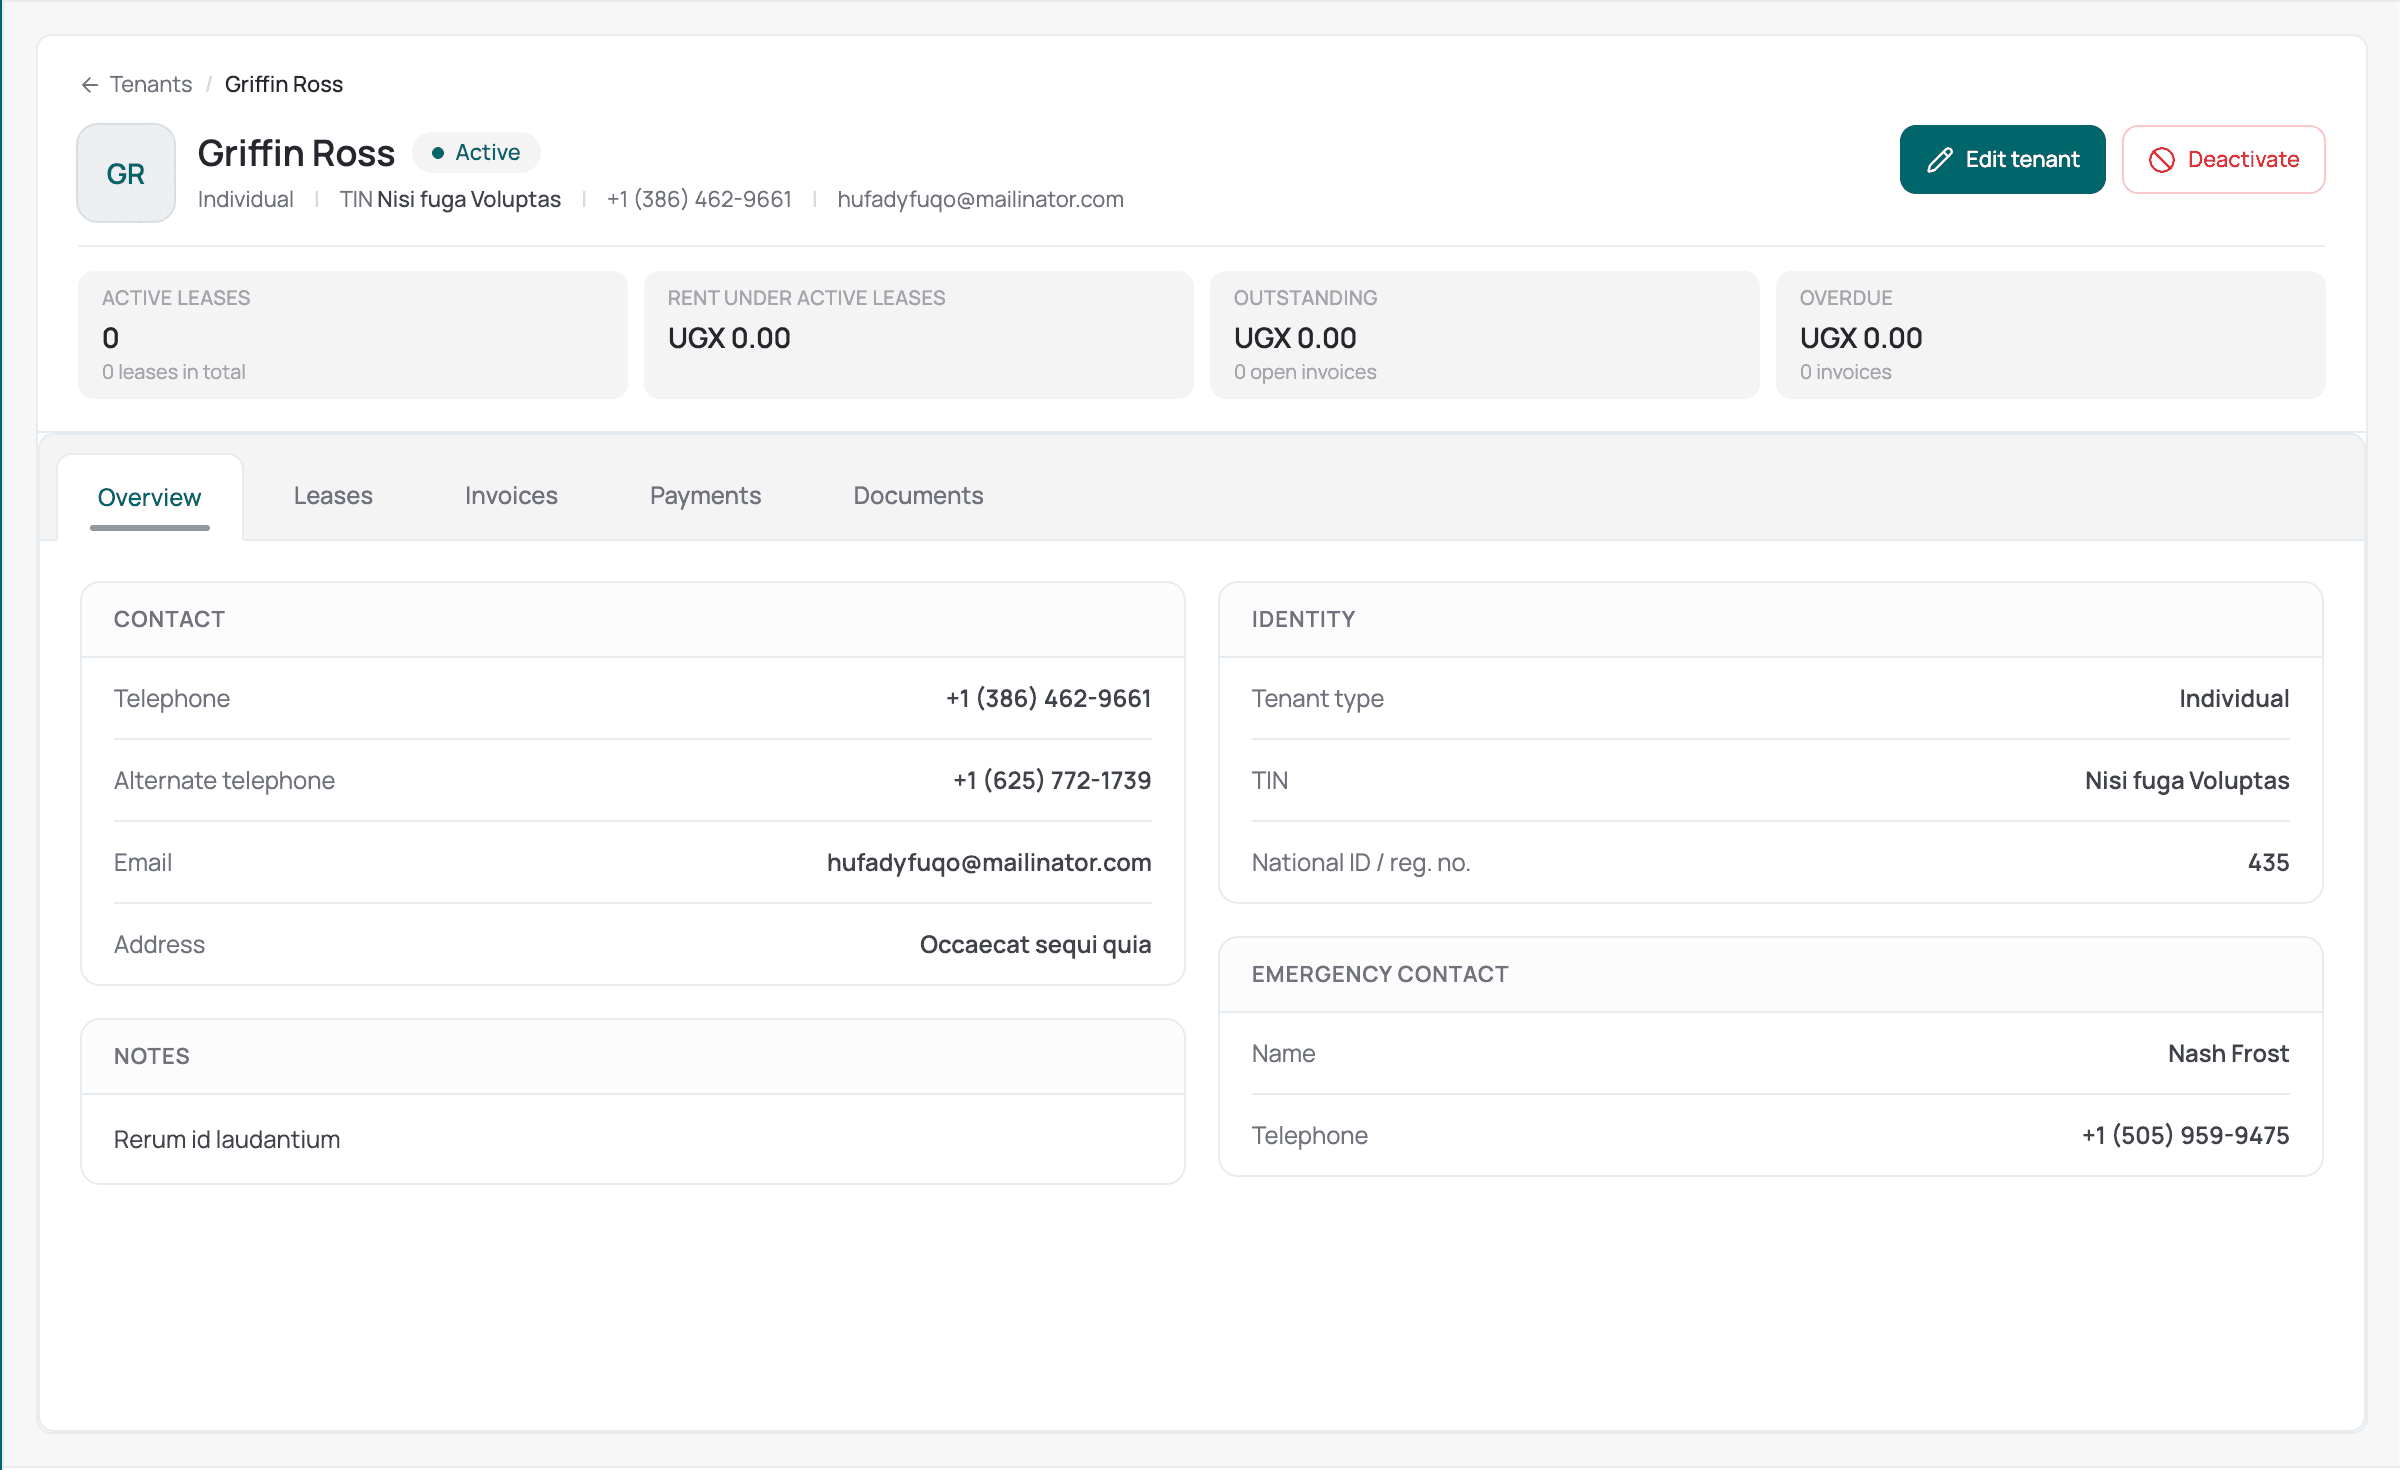
Task: Click the 0 leases in total text
Action: click(173, 372)
